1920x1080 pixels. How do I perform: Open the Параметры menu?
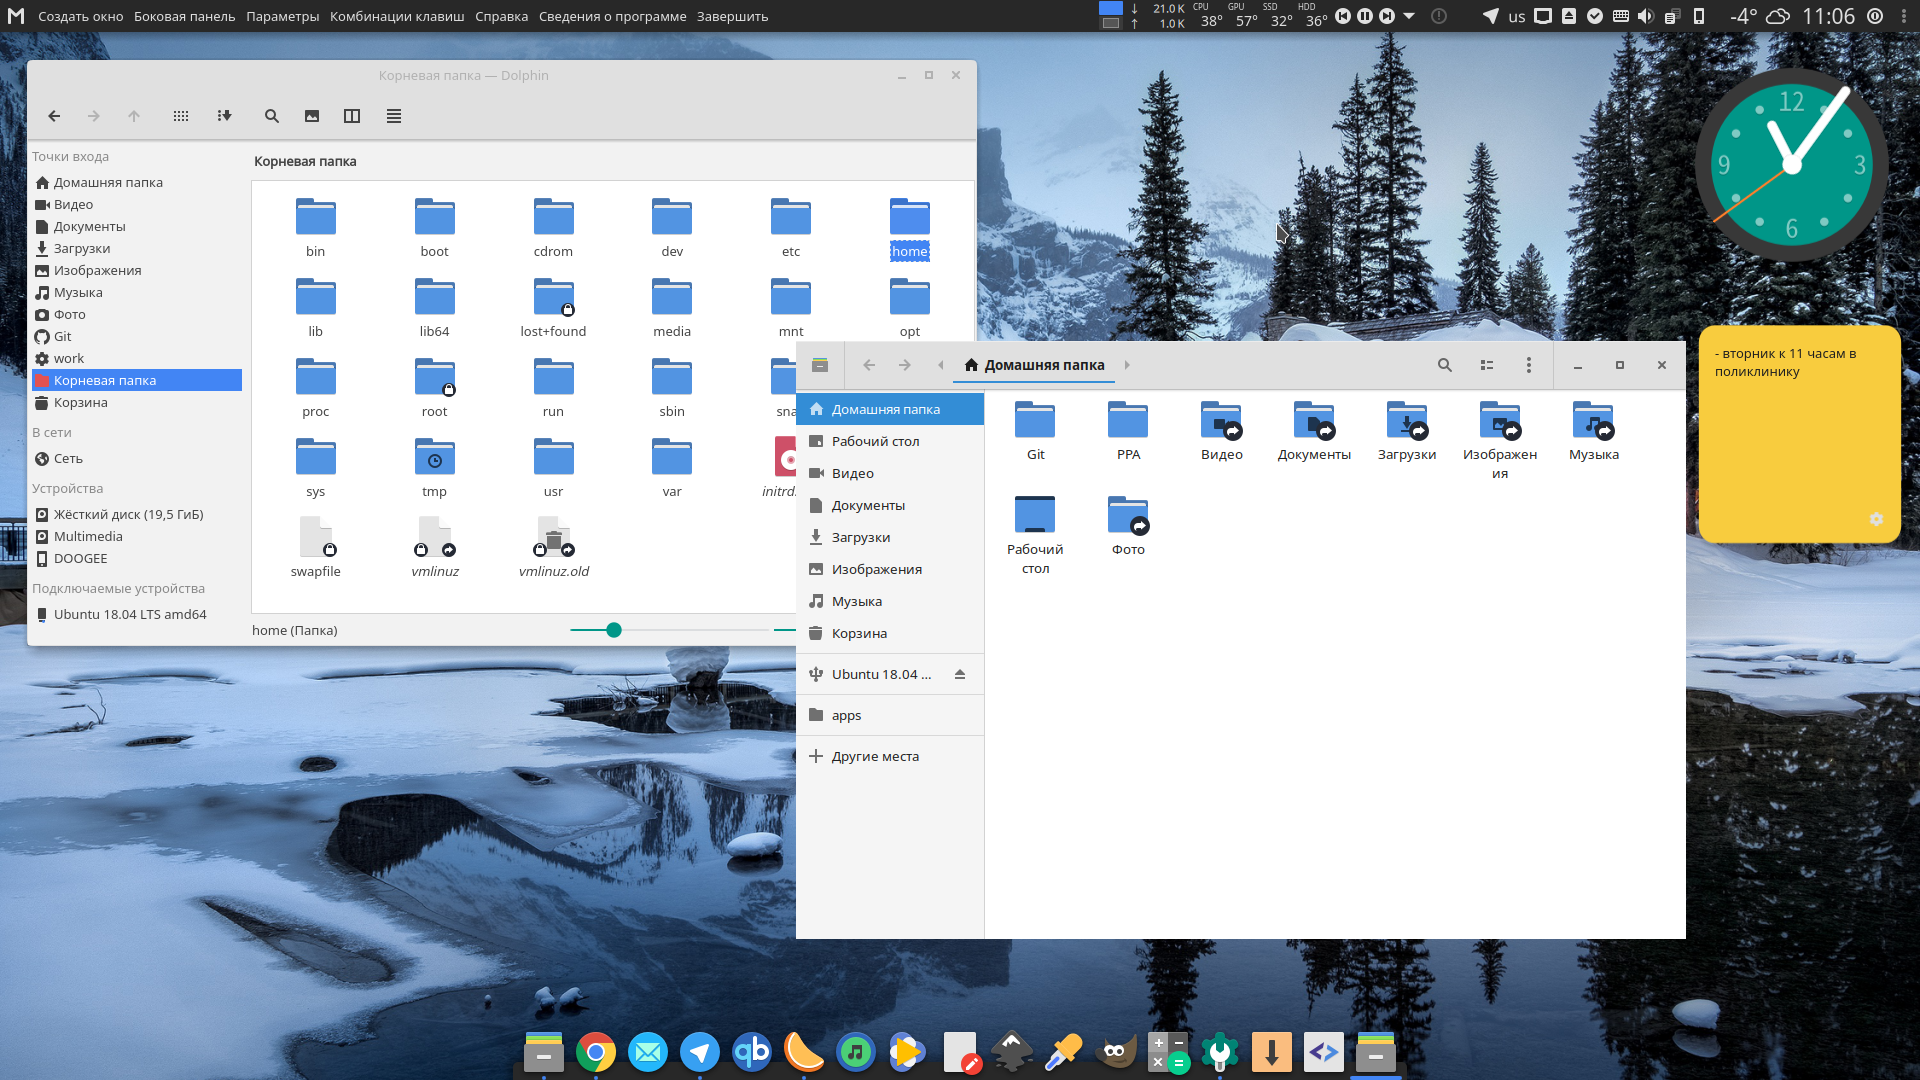point(282,16)
